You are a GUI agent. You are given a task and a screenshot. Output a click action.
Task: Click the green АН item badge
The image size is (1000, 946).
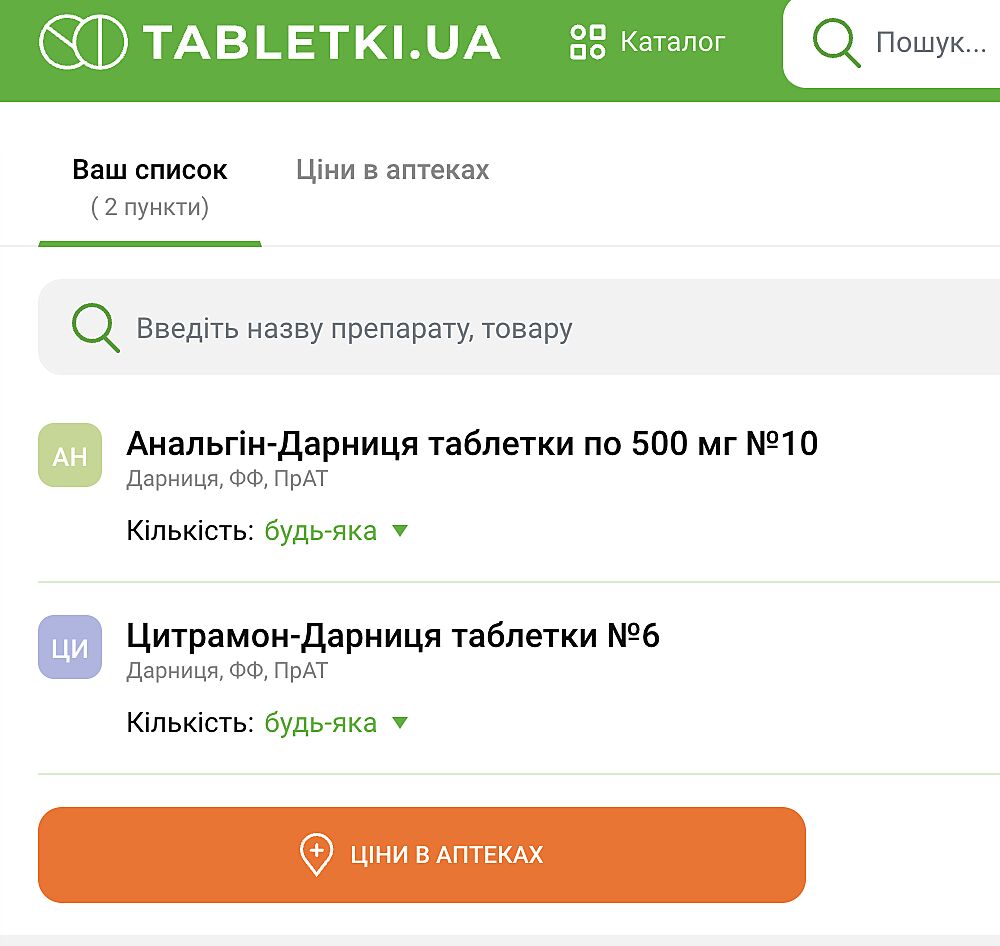pyautogui.click(x=70, y=455)
